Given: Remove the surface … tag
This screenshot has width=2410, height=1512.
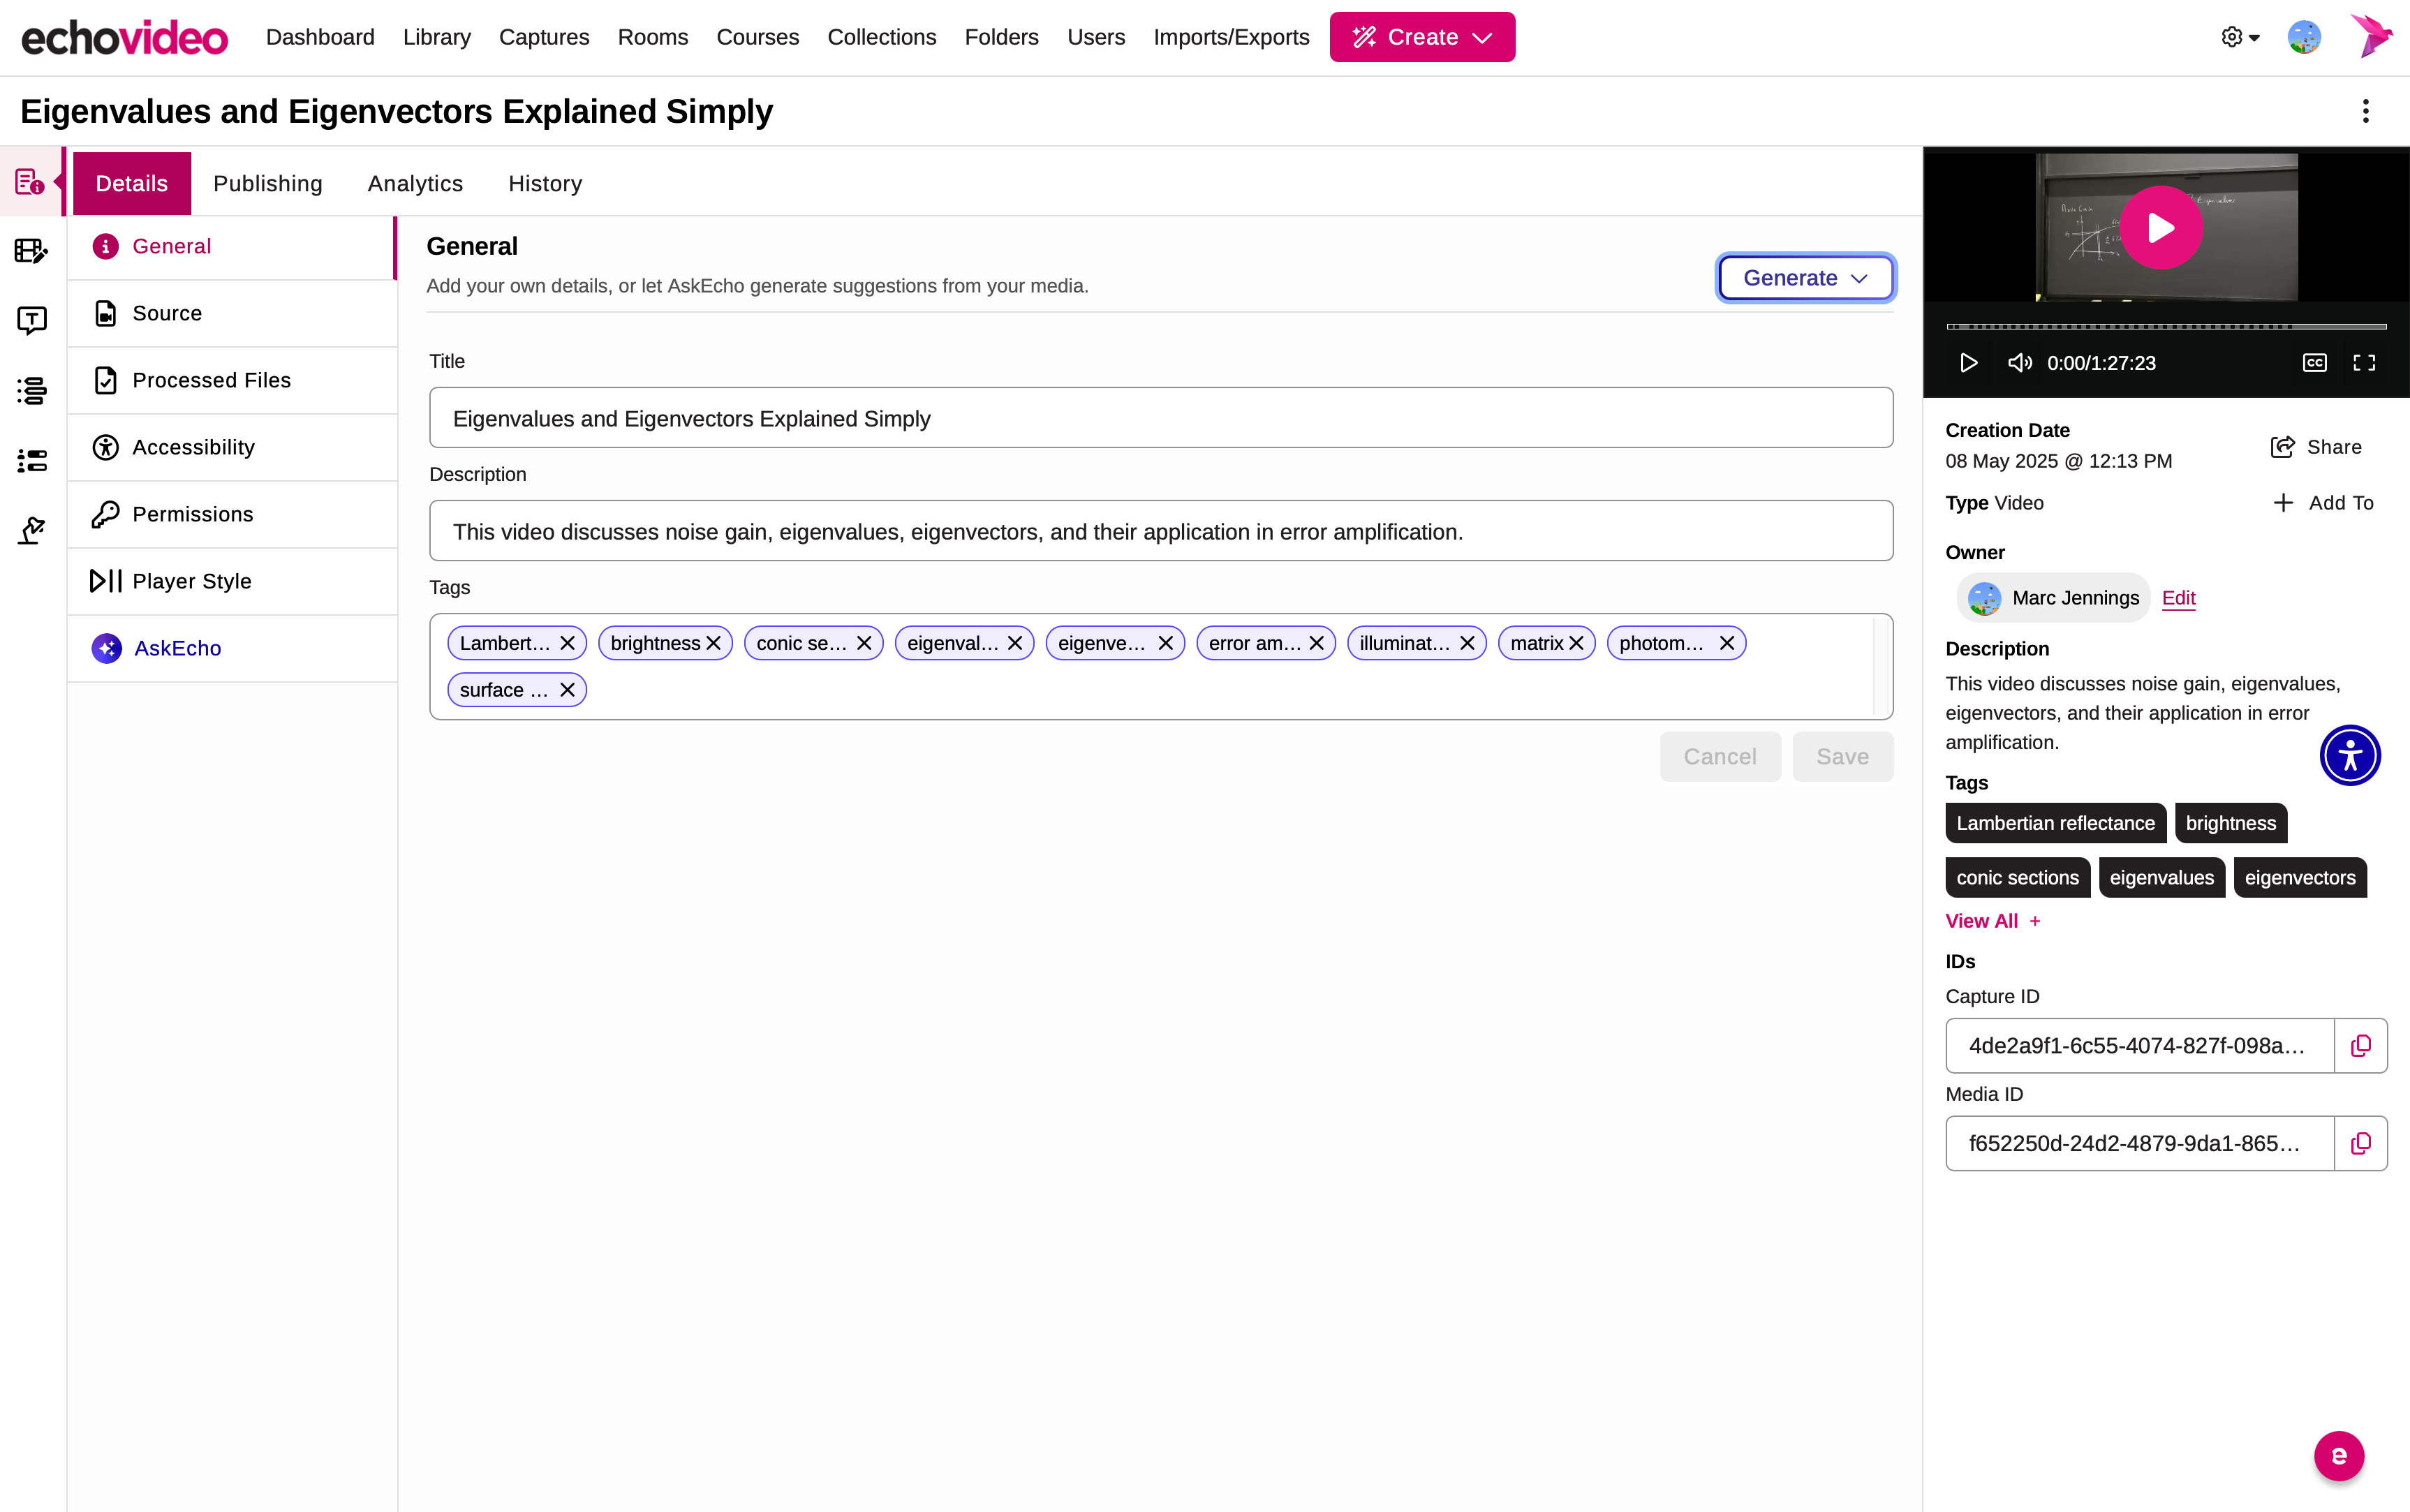Looking at the screenshot, I should [567, 690].
